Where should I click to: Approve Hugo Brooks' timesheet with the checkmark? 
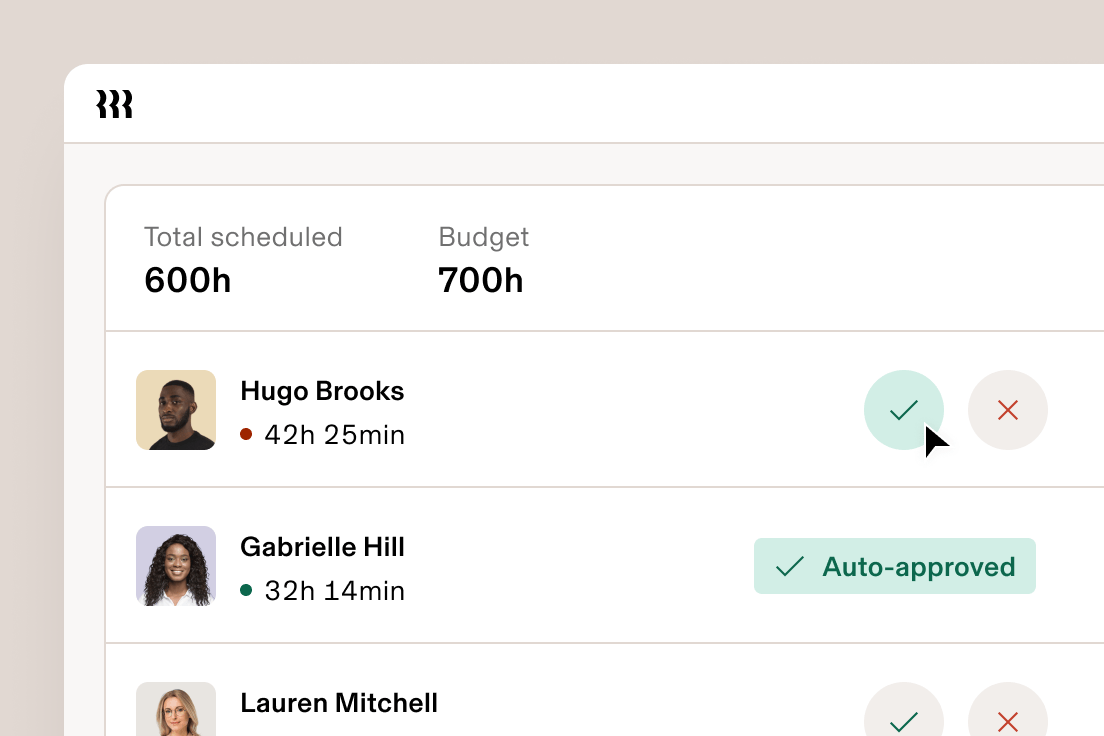tap(904, 410)
